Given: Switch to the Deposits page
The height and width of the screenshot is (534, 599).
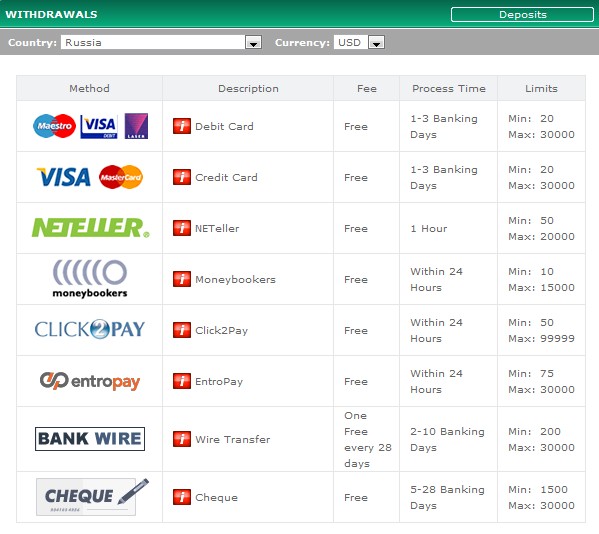Looking at the screenshot, I should 522,15.
